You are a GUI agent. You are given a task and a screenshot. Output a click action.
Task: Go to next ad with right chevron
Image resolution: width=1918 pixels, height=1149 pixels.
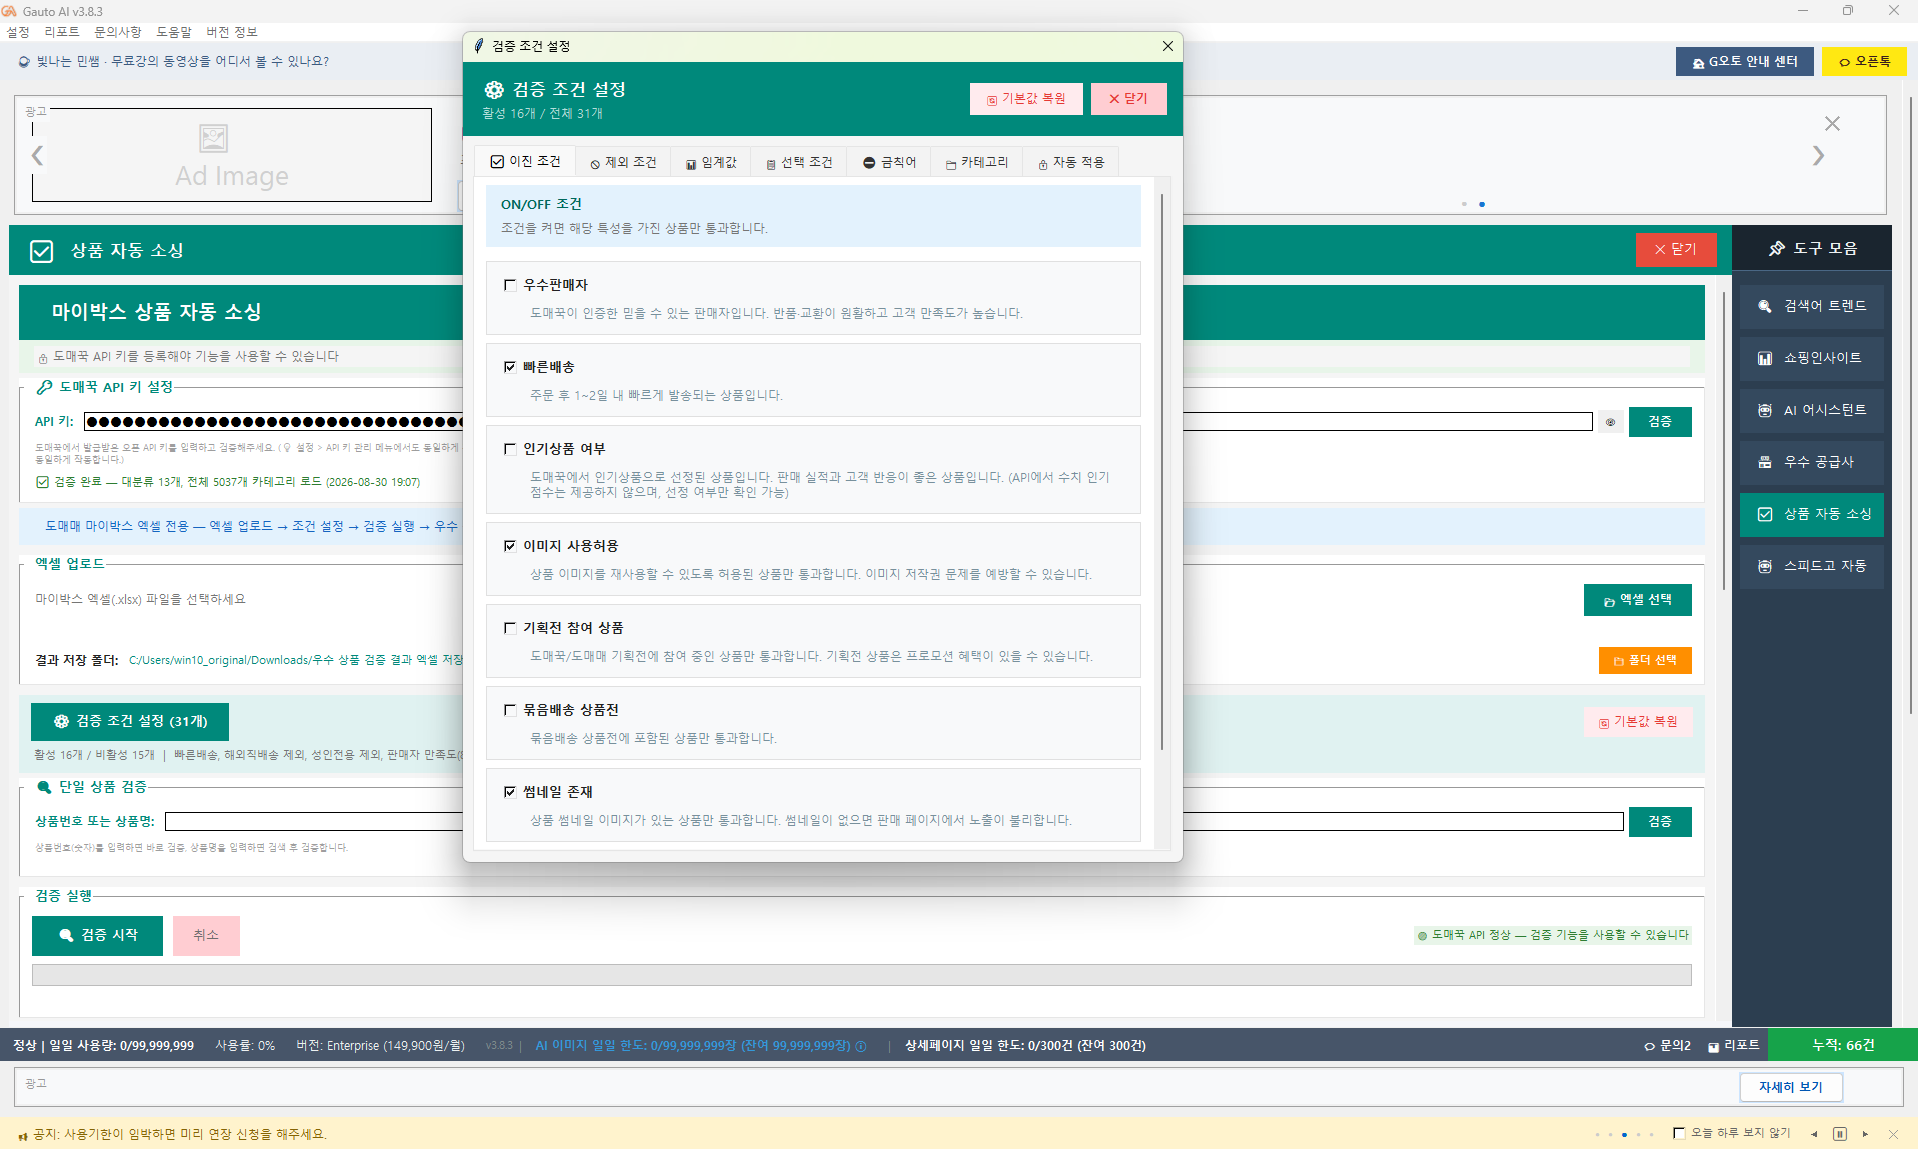pyautogui.click(x=1818, y=156)
